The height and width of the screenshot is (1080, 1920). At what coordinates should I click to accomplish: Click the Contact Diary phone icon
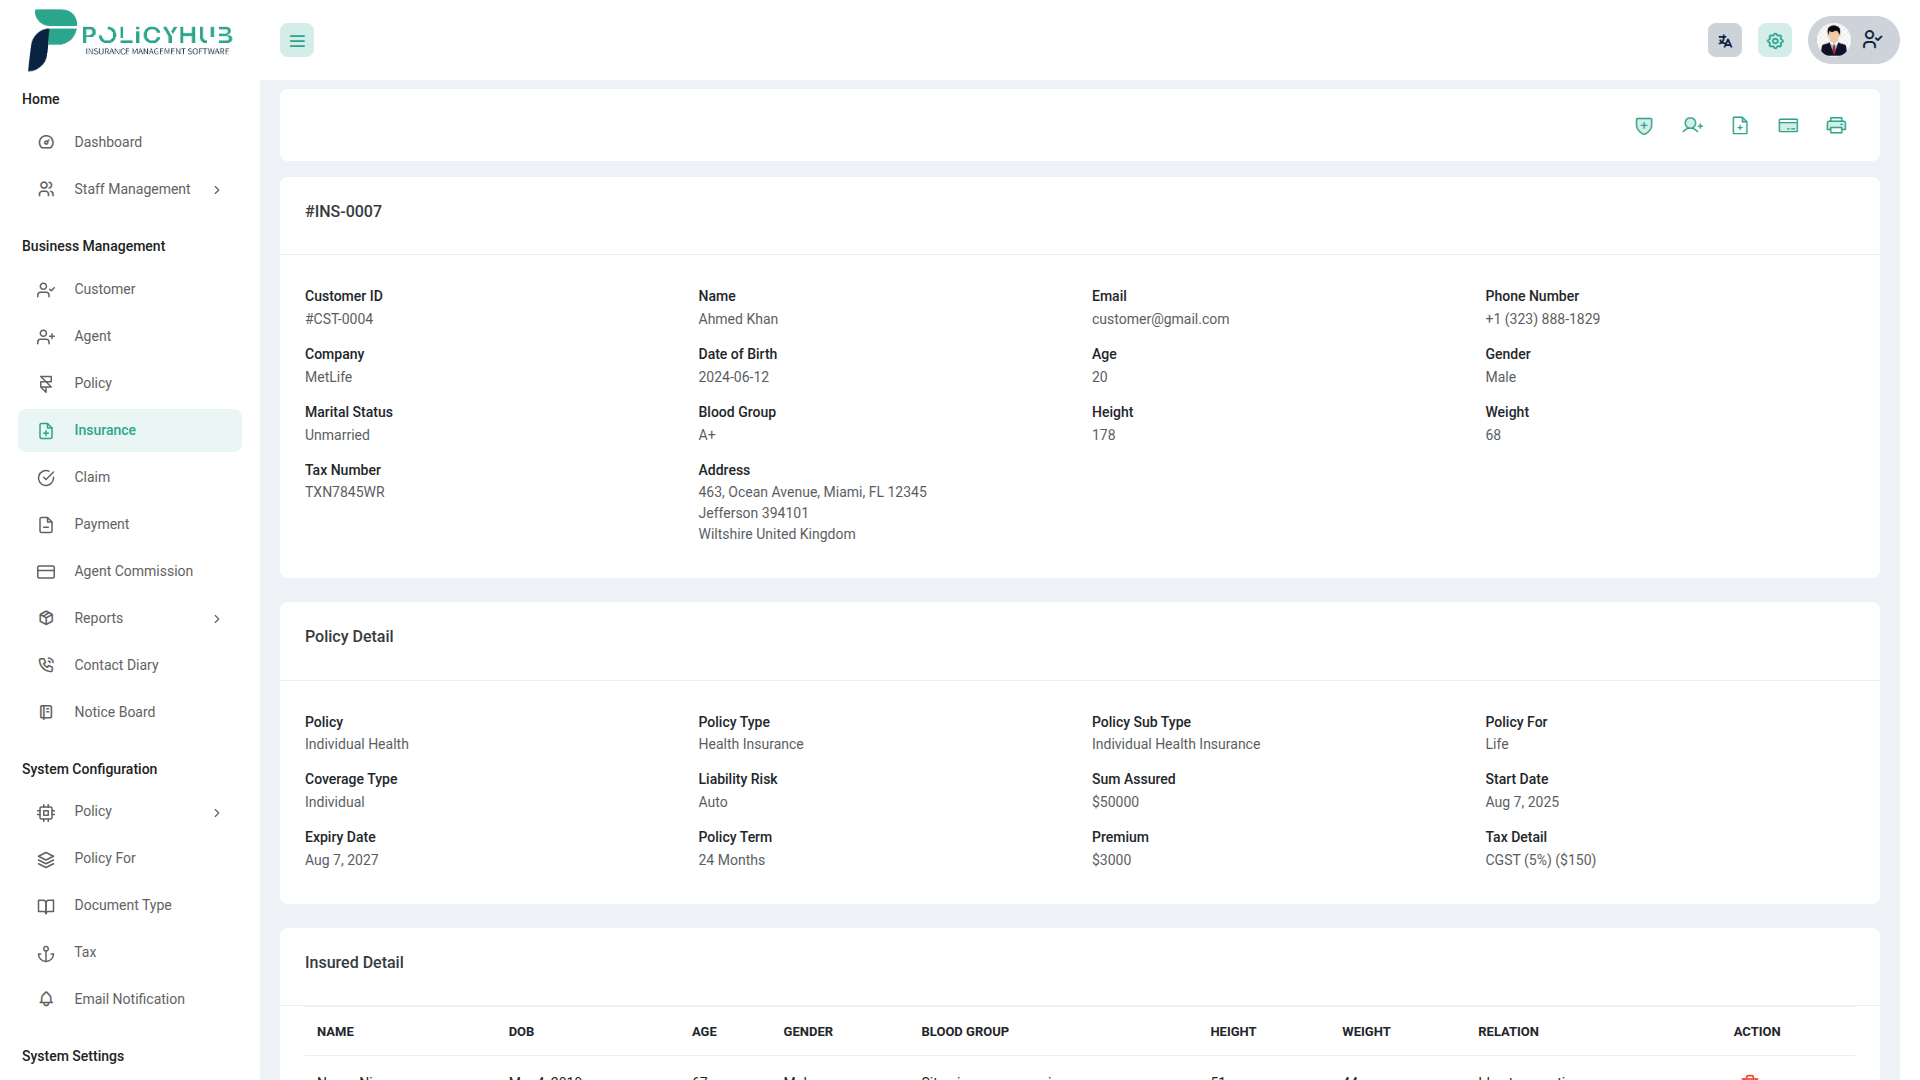pos(46,664)
